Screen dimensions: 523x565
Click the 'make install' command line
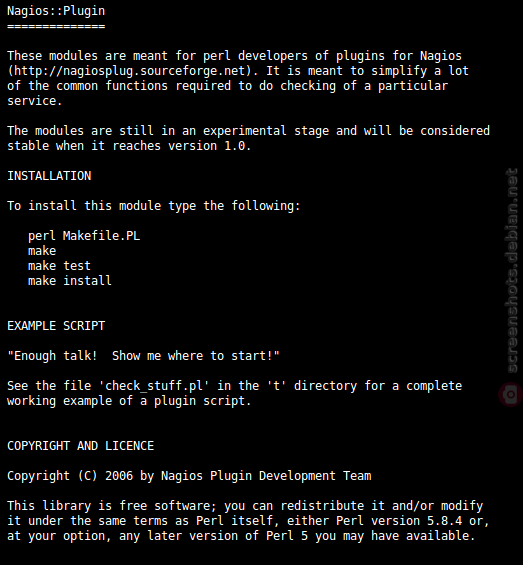[70, 281]
